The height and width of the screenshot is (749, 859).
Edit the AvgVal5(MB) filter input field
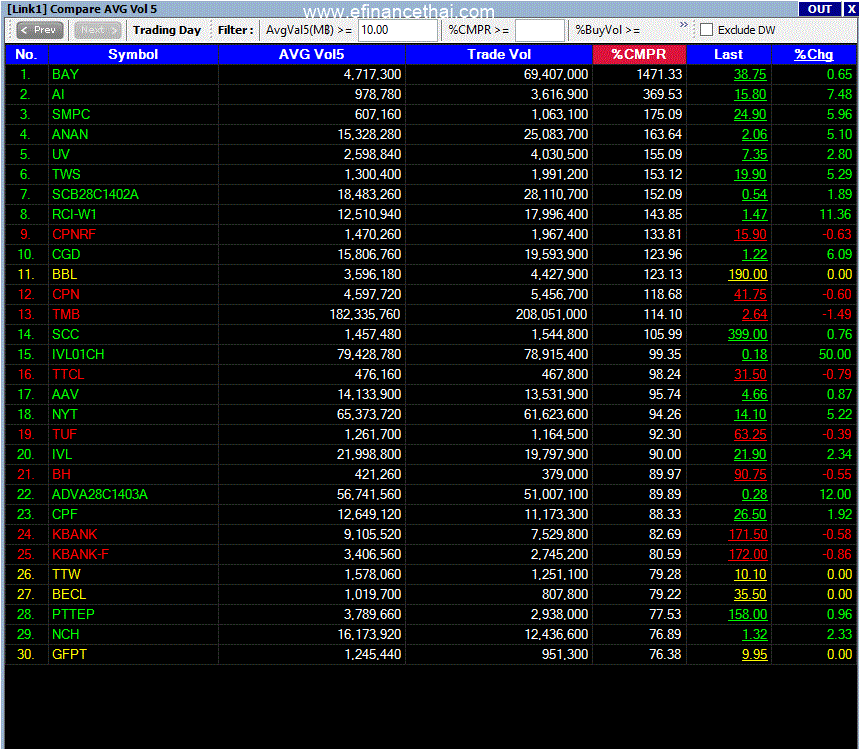tap(398, 30)
